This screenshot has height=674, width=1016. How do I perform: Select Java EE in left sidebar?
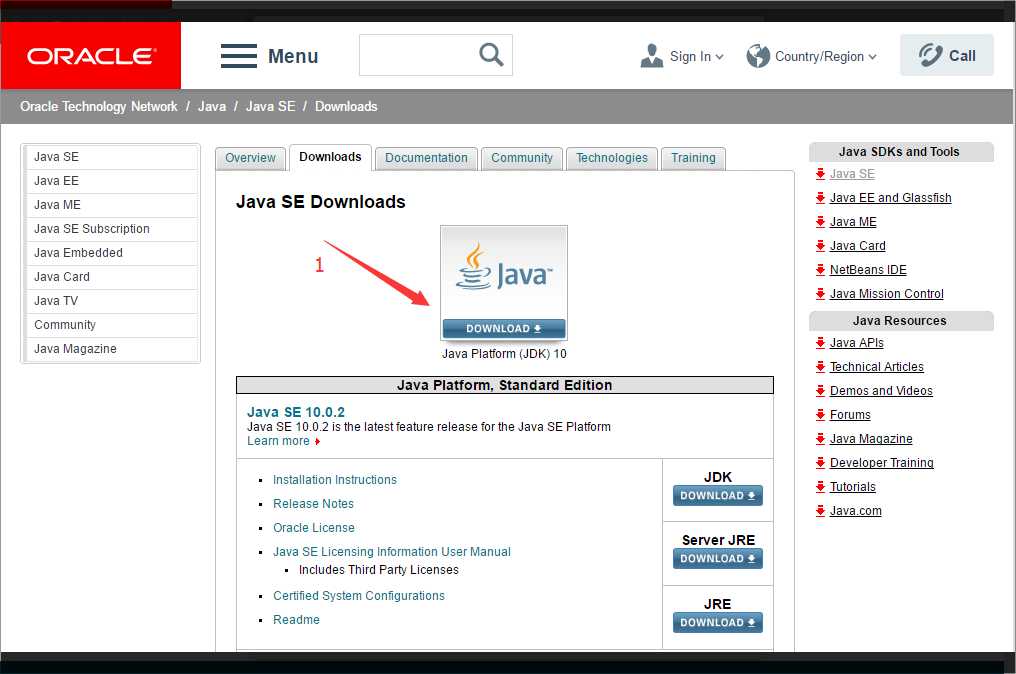111,181
